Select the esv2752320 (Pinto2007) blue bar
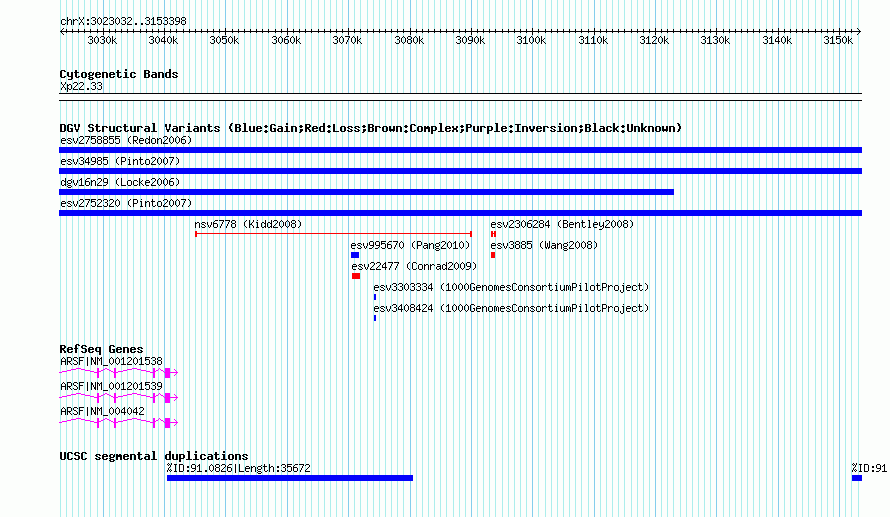 (x=460, y=213)
